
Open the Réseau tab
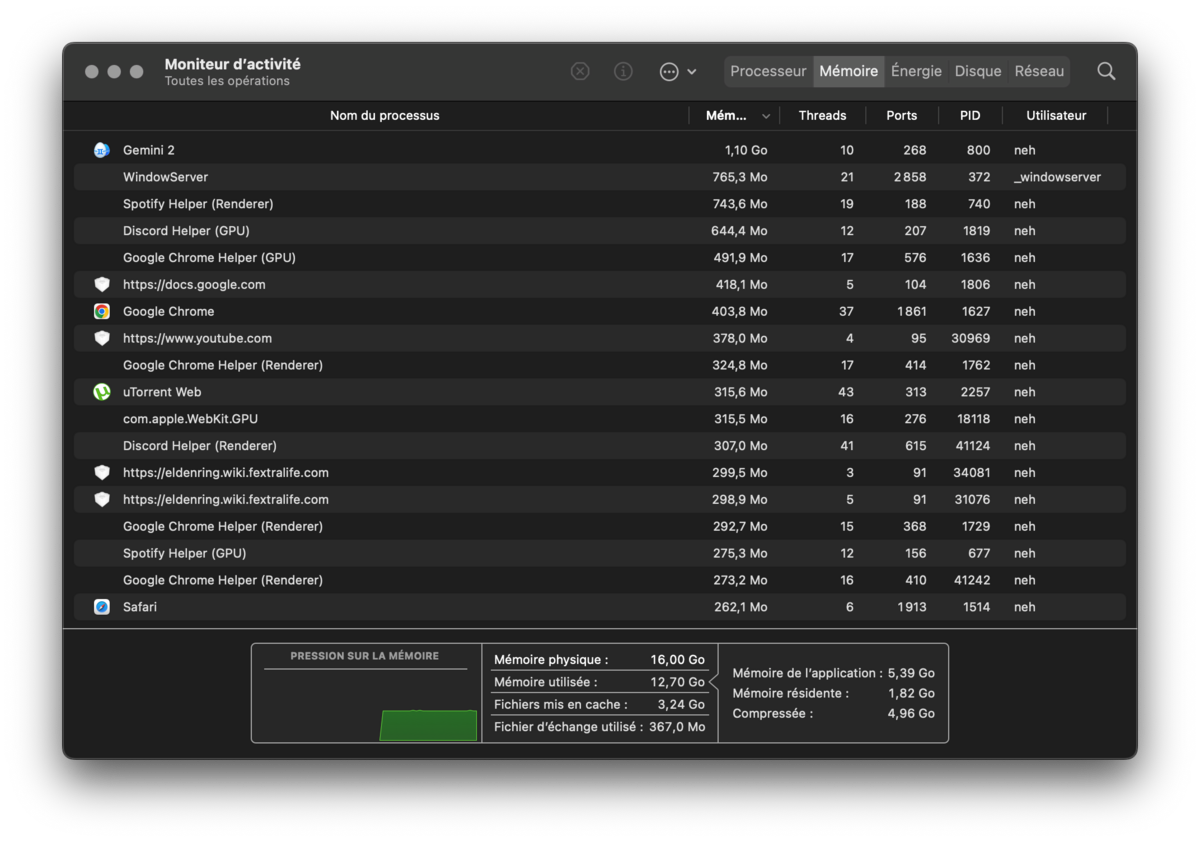coord(1039,71)
